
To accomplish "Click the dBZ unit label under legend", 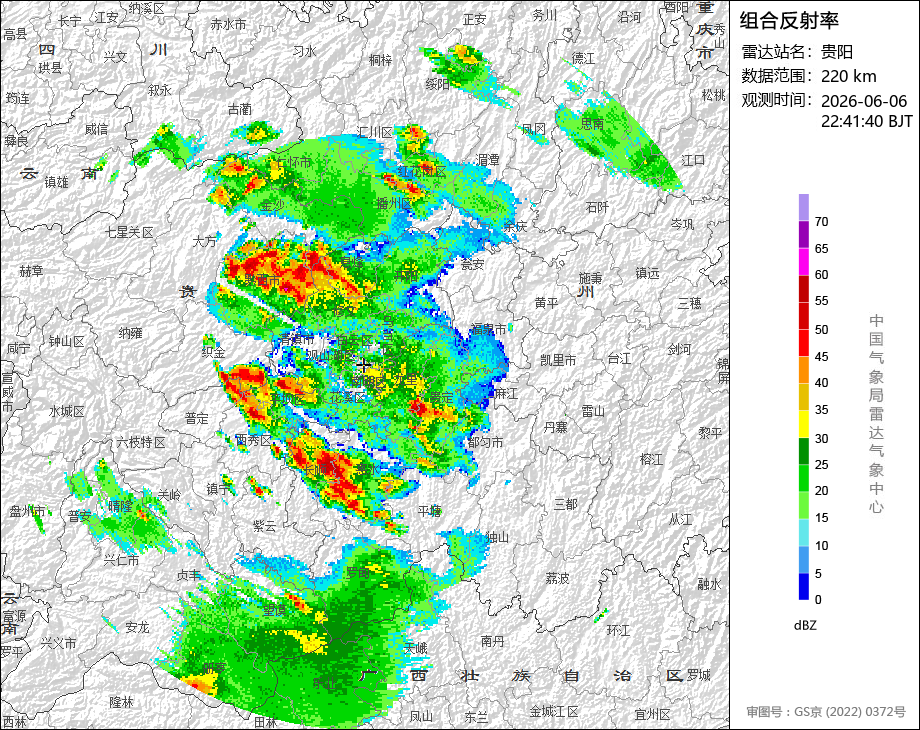I will point(805,625).
